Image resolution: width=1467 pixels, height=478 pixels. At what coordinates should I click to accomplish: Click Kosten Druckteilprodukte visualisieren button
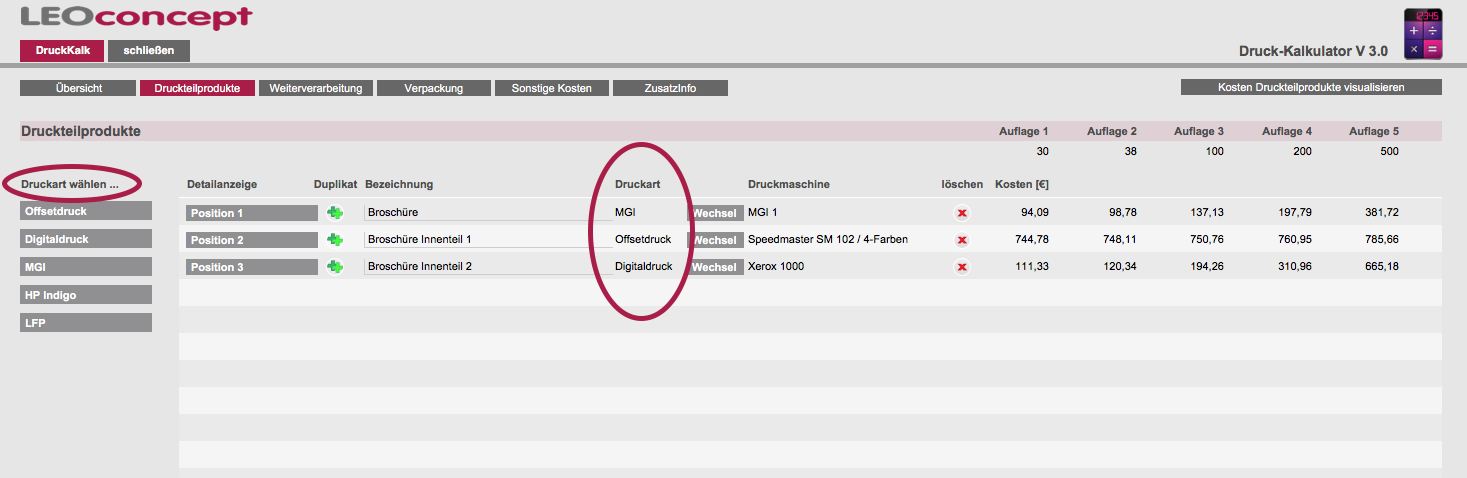(1310, 87)
